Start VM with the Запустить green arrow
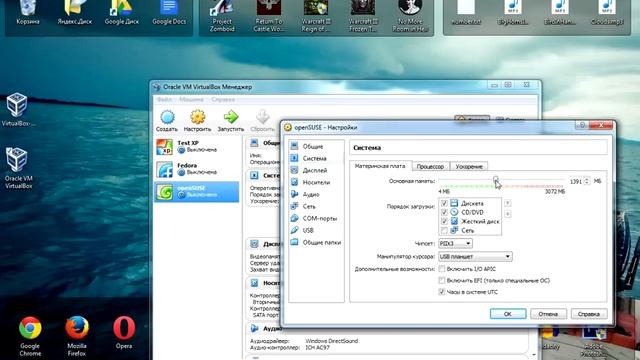The width and height of the screenshot is (640, 360). point(231,121)
